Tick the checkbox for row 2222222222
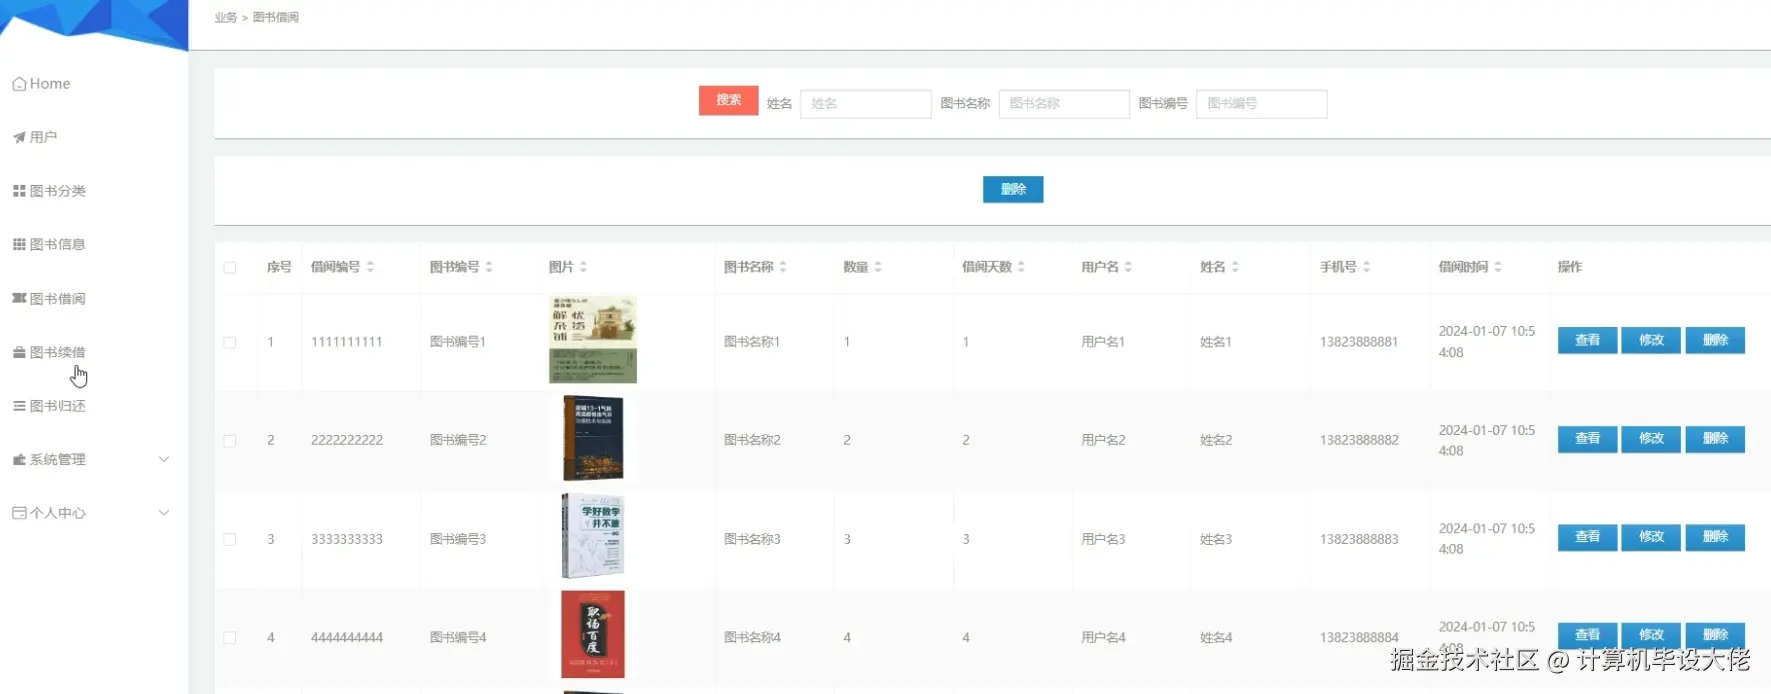The width and height of the screenshot is (1771, 694). pos(230,441)
